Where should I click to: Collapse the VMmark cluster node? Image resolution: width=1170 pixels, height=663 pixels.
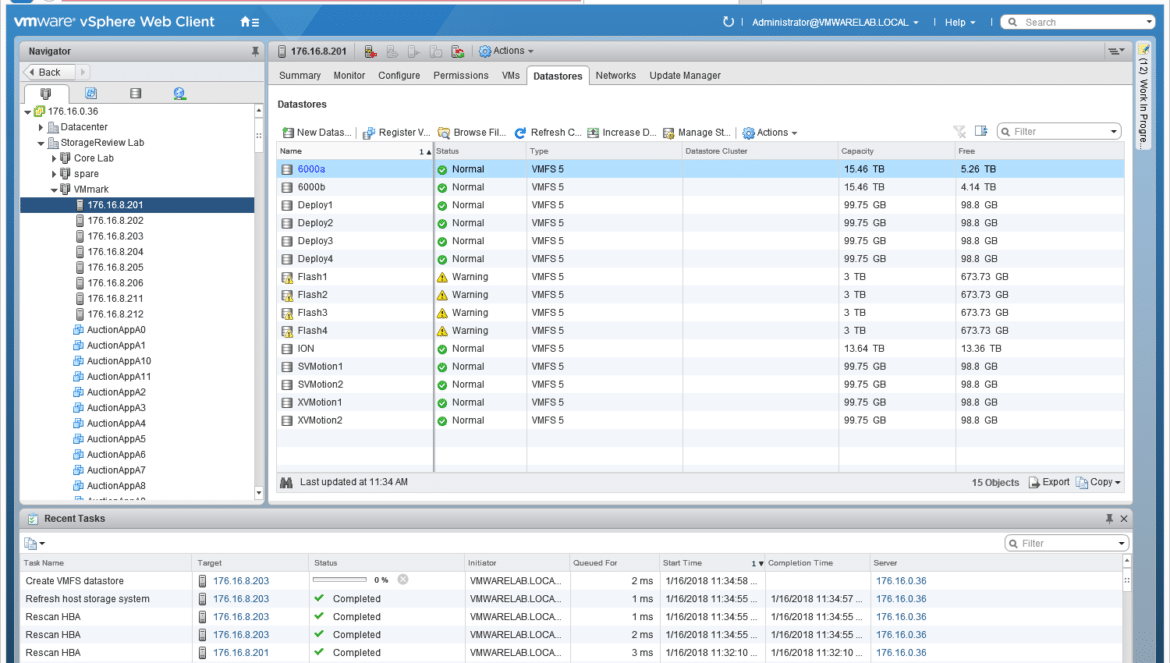click(x=54, y=190)
